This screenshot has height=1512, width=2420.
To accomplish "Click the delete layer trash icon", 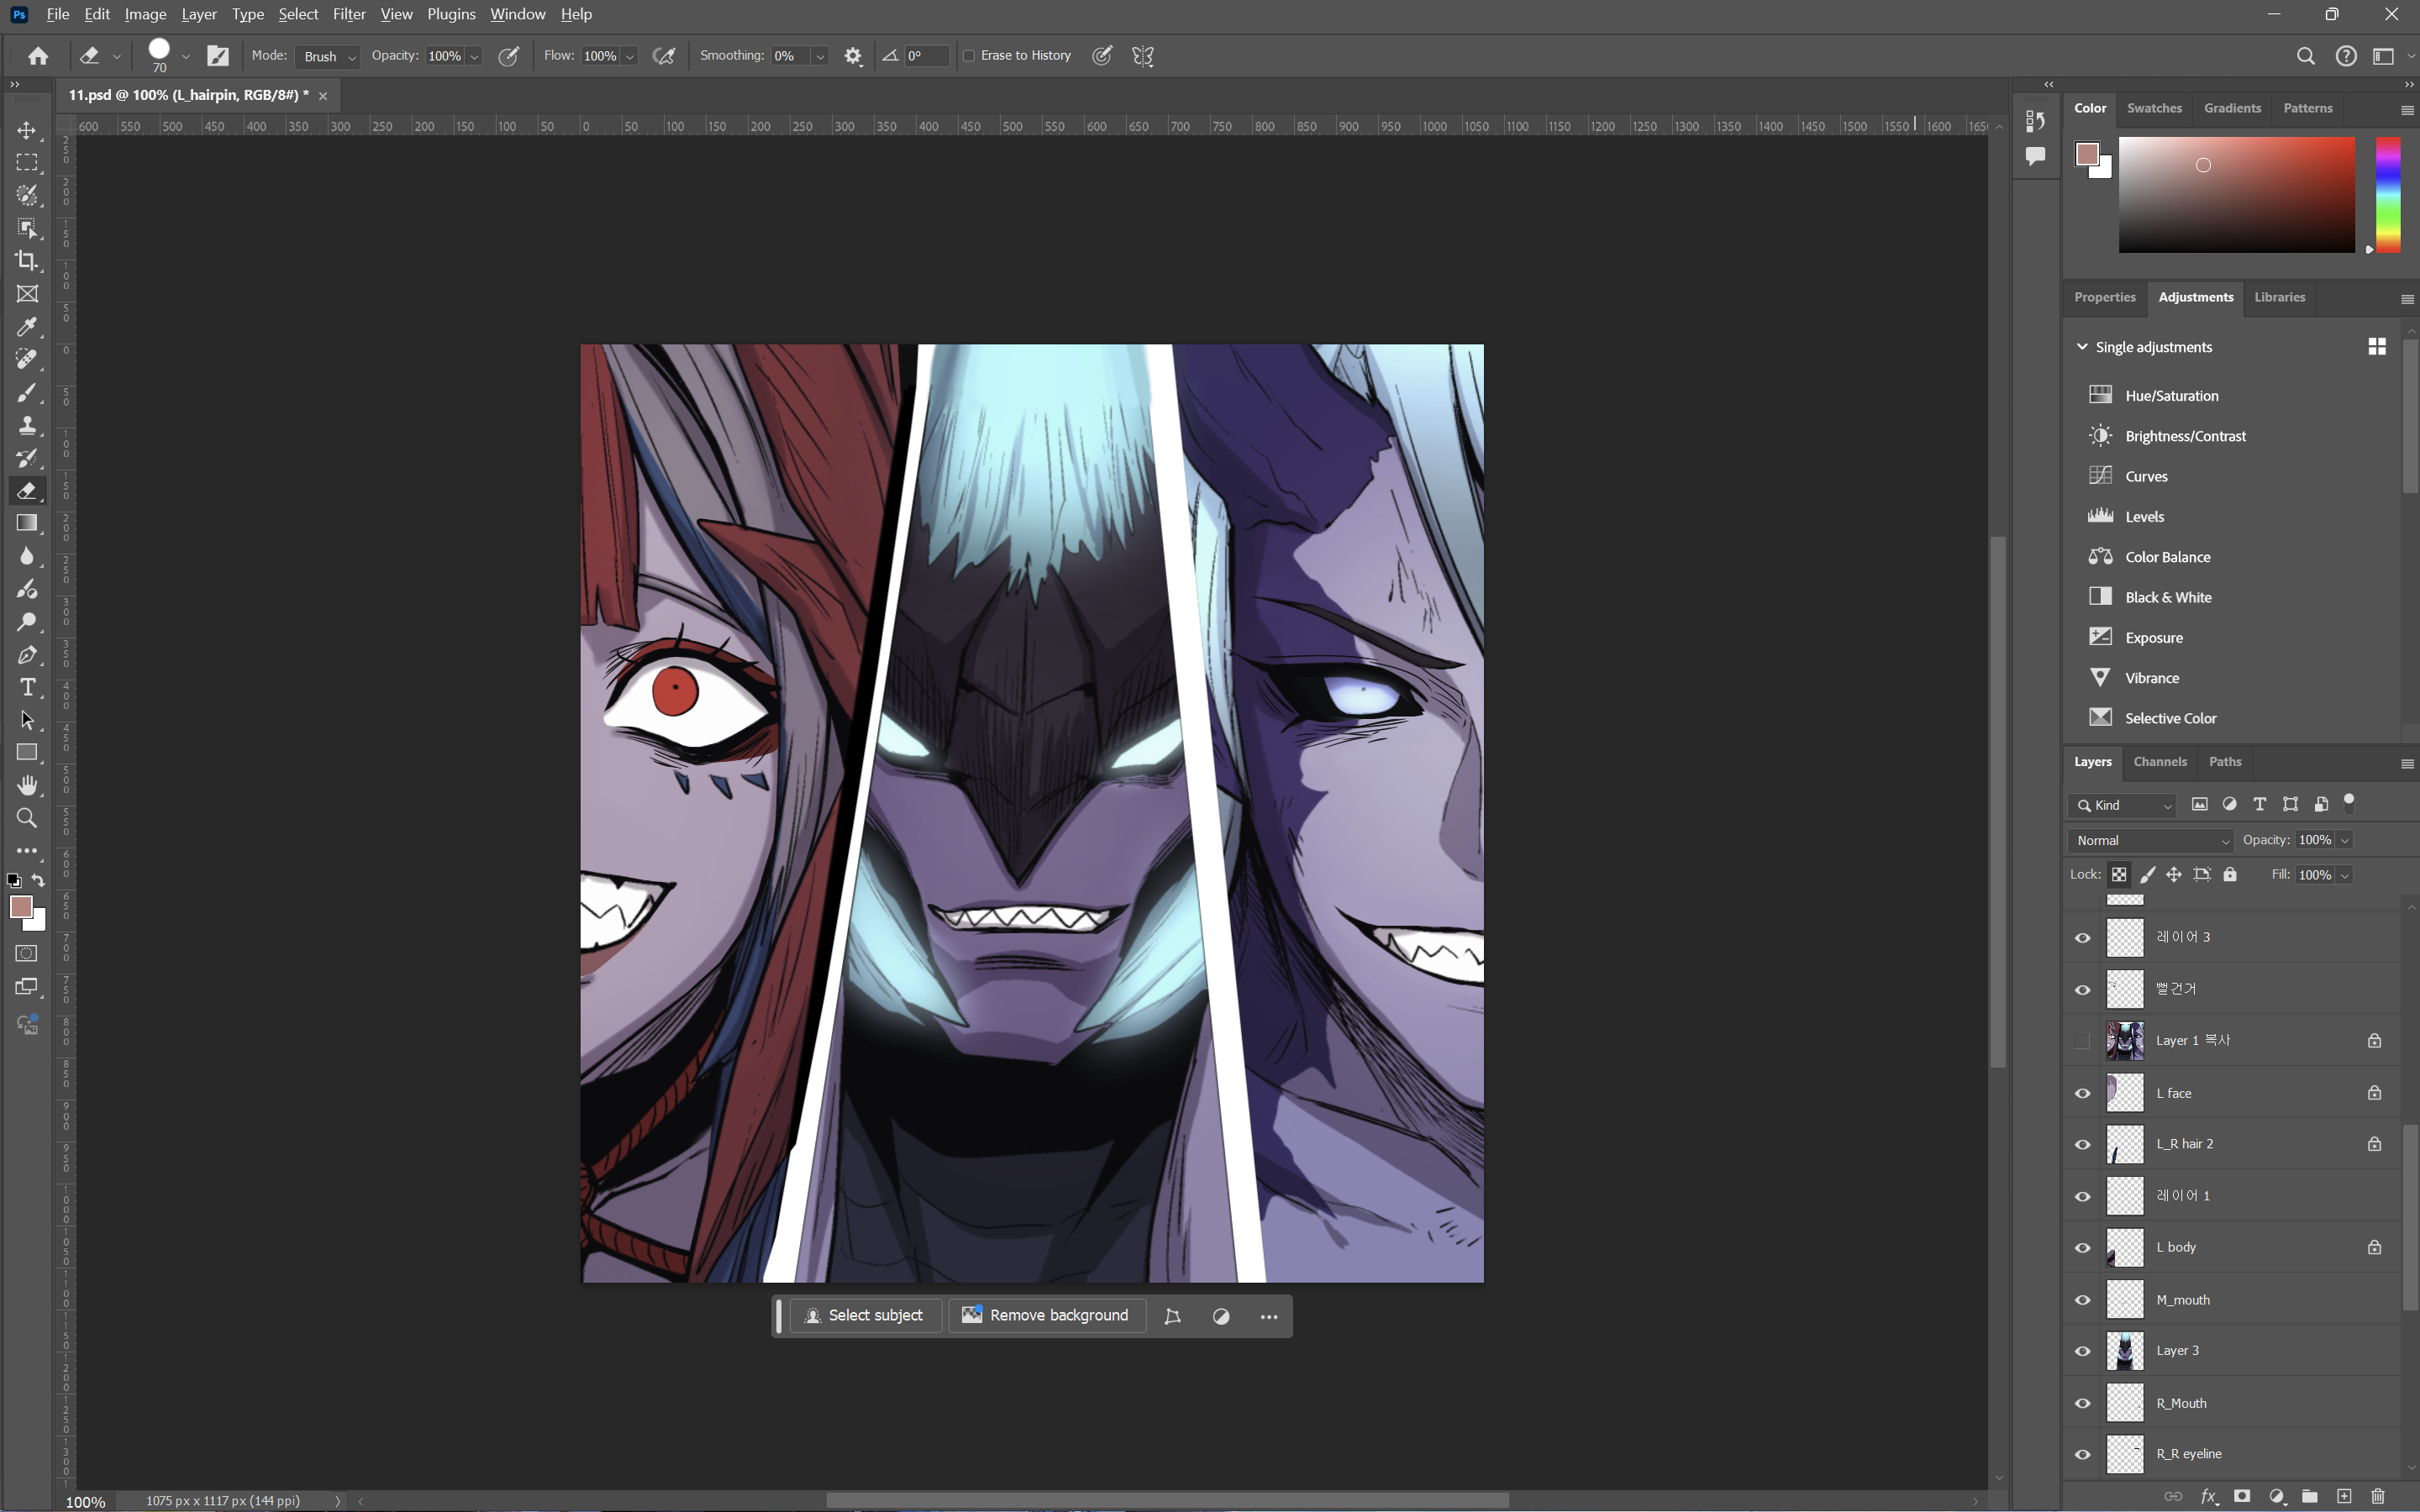I will [x=2377, y=1496].
